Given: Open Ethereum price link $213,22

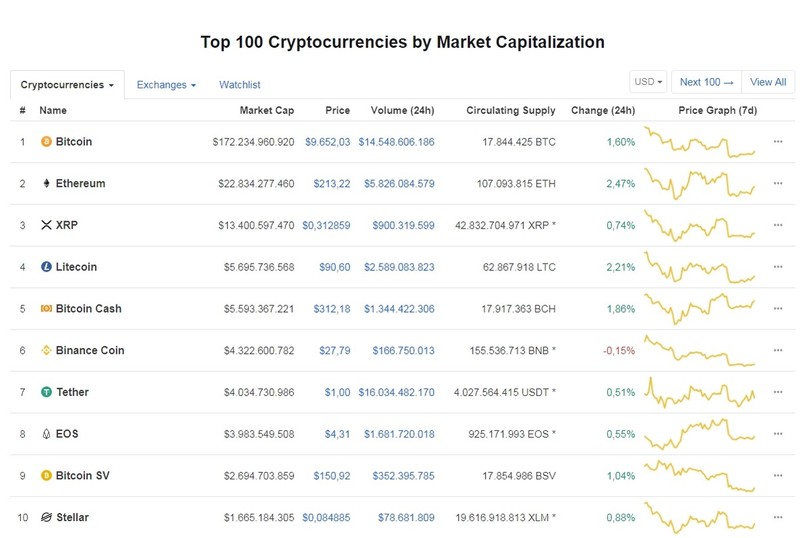Looking at the screenshot, I should [x=332, y=184].
